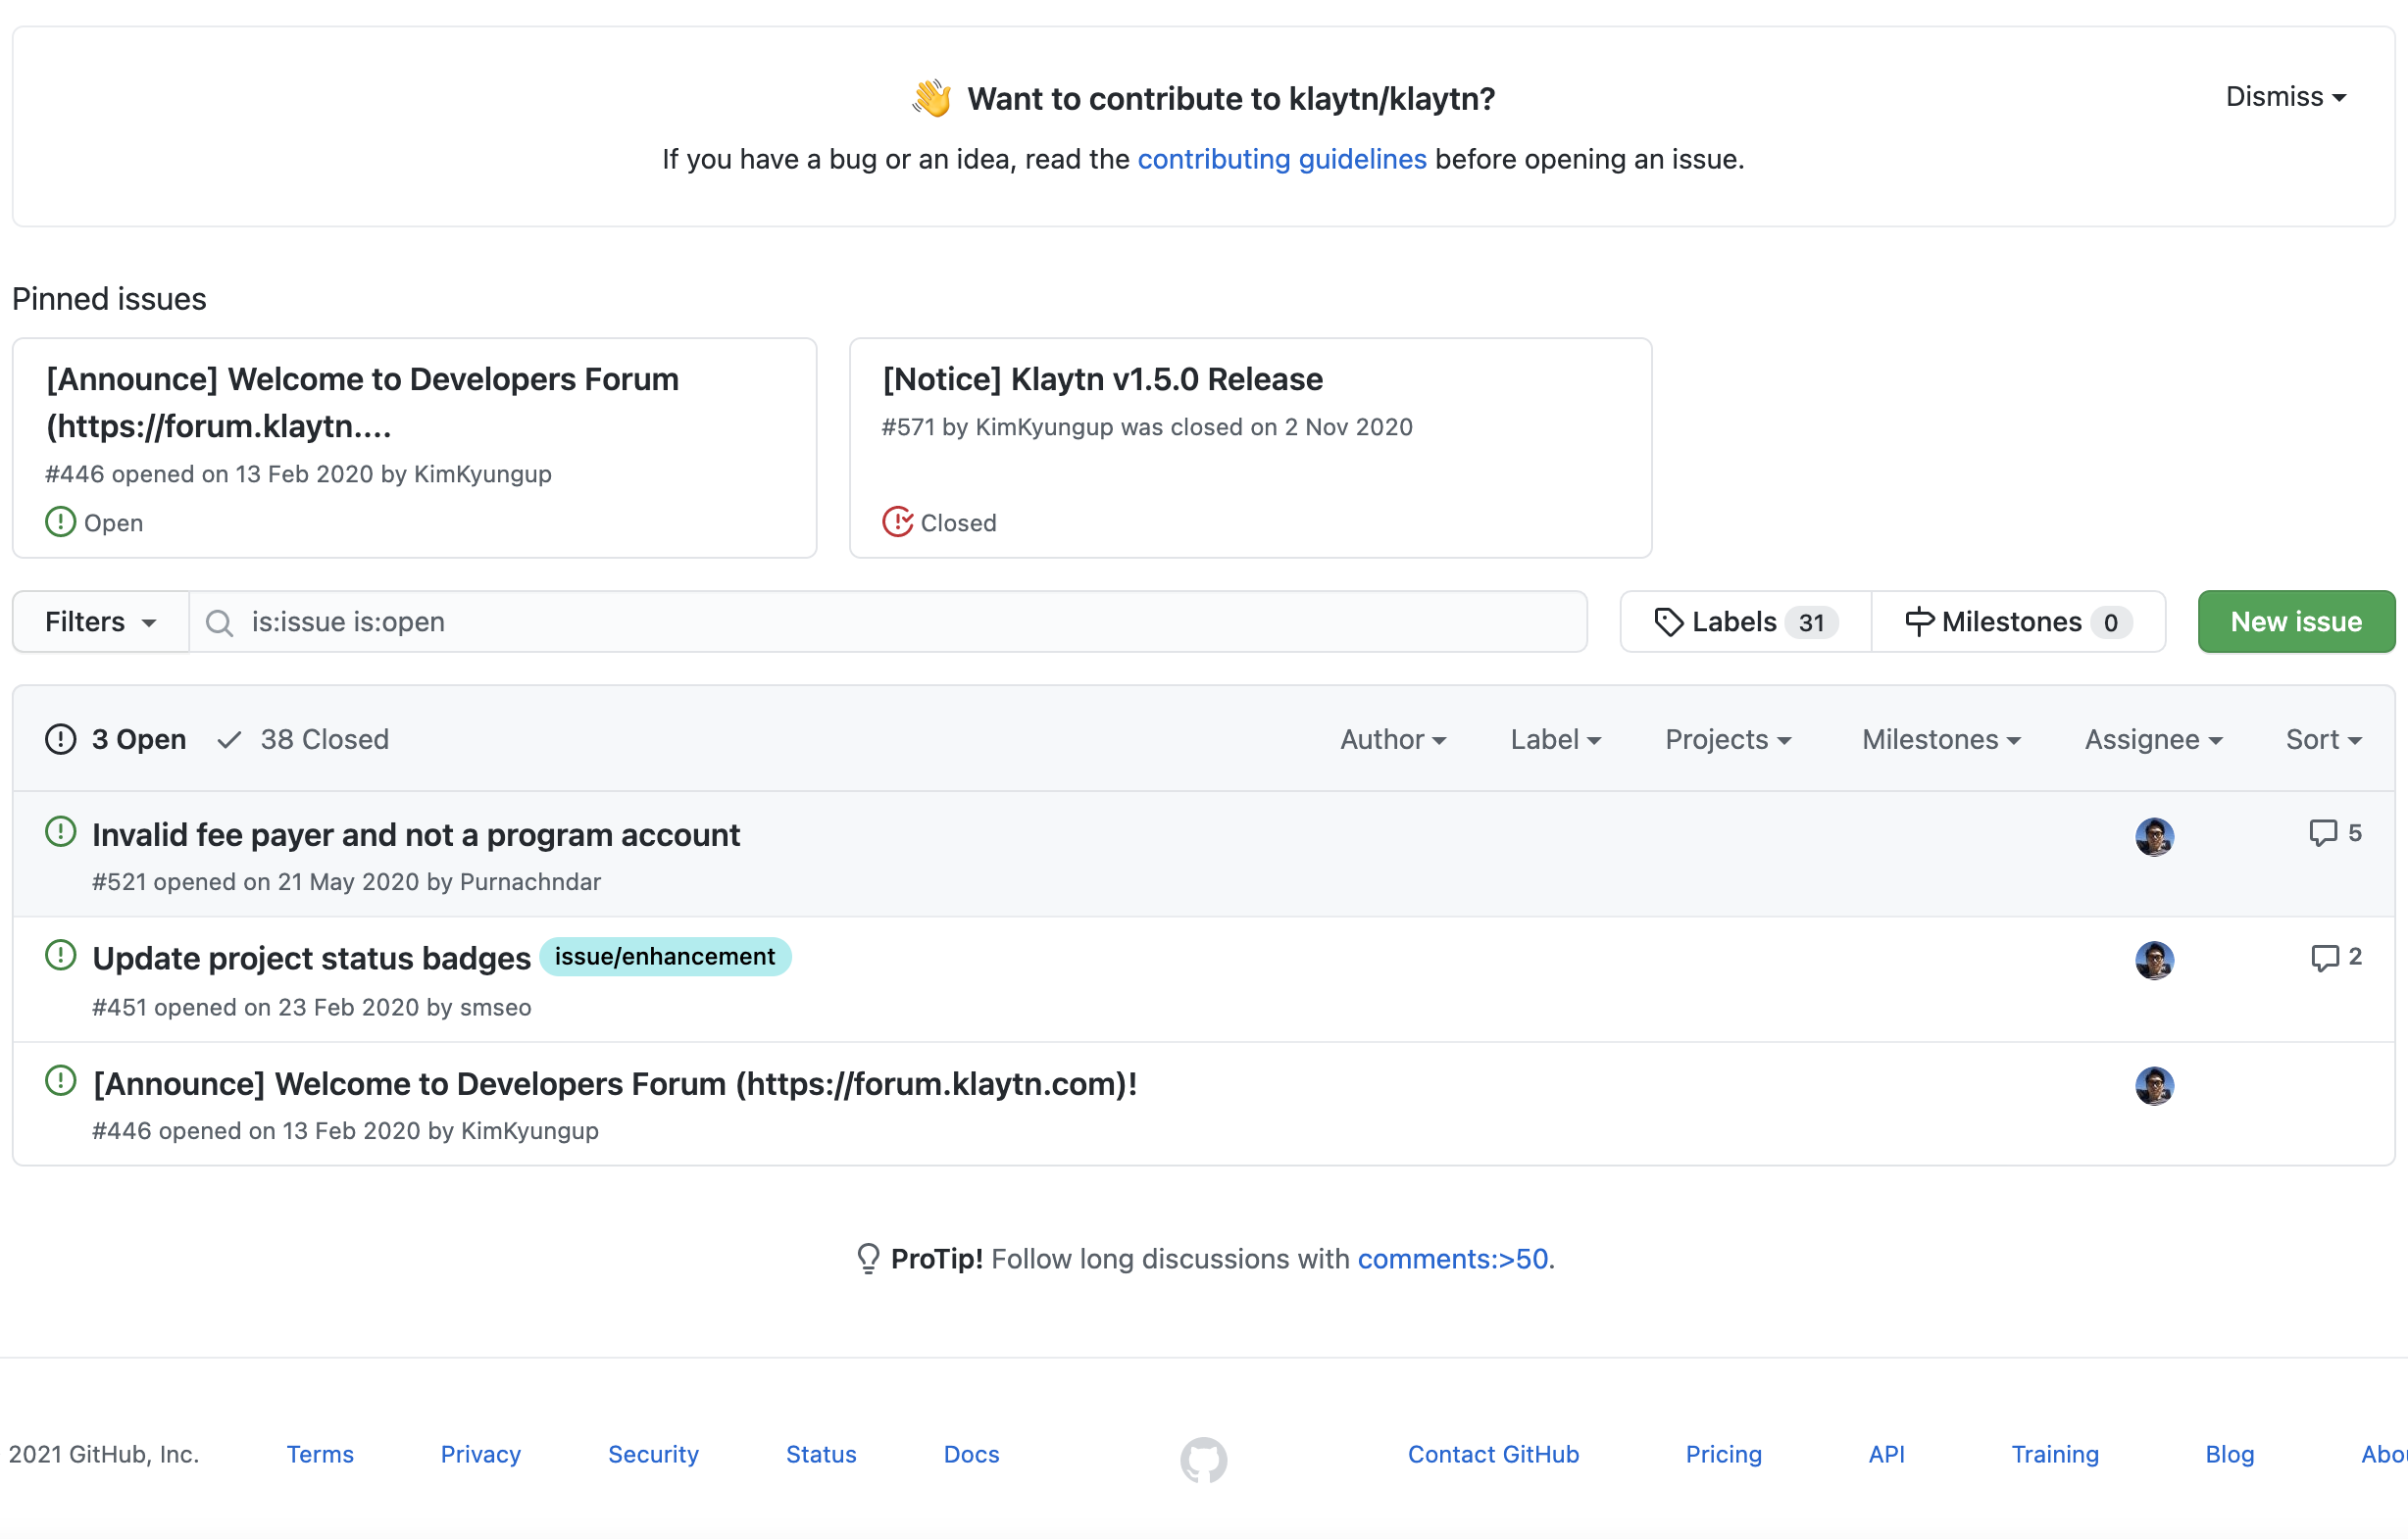Open the Sort dropdown

point(2322,739)
